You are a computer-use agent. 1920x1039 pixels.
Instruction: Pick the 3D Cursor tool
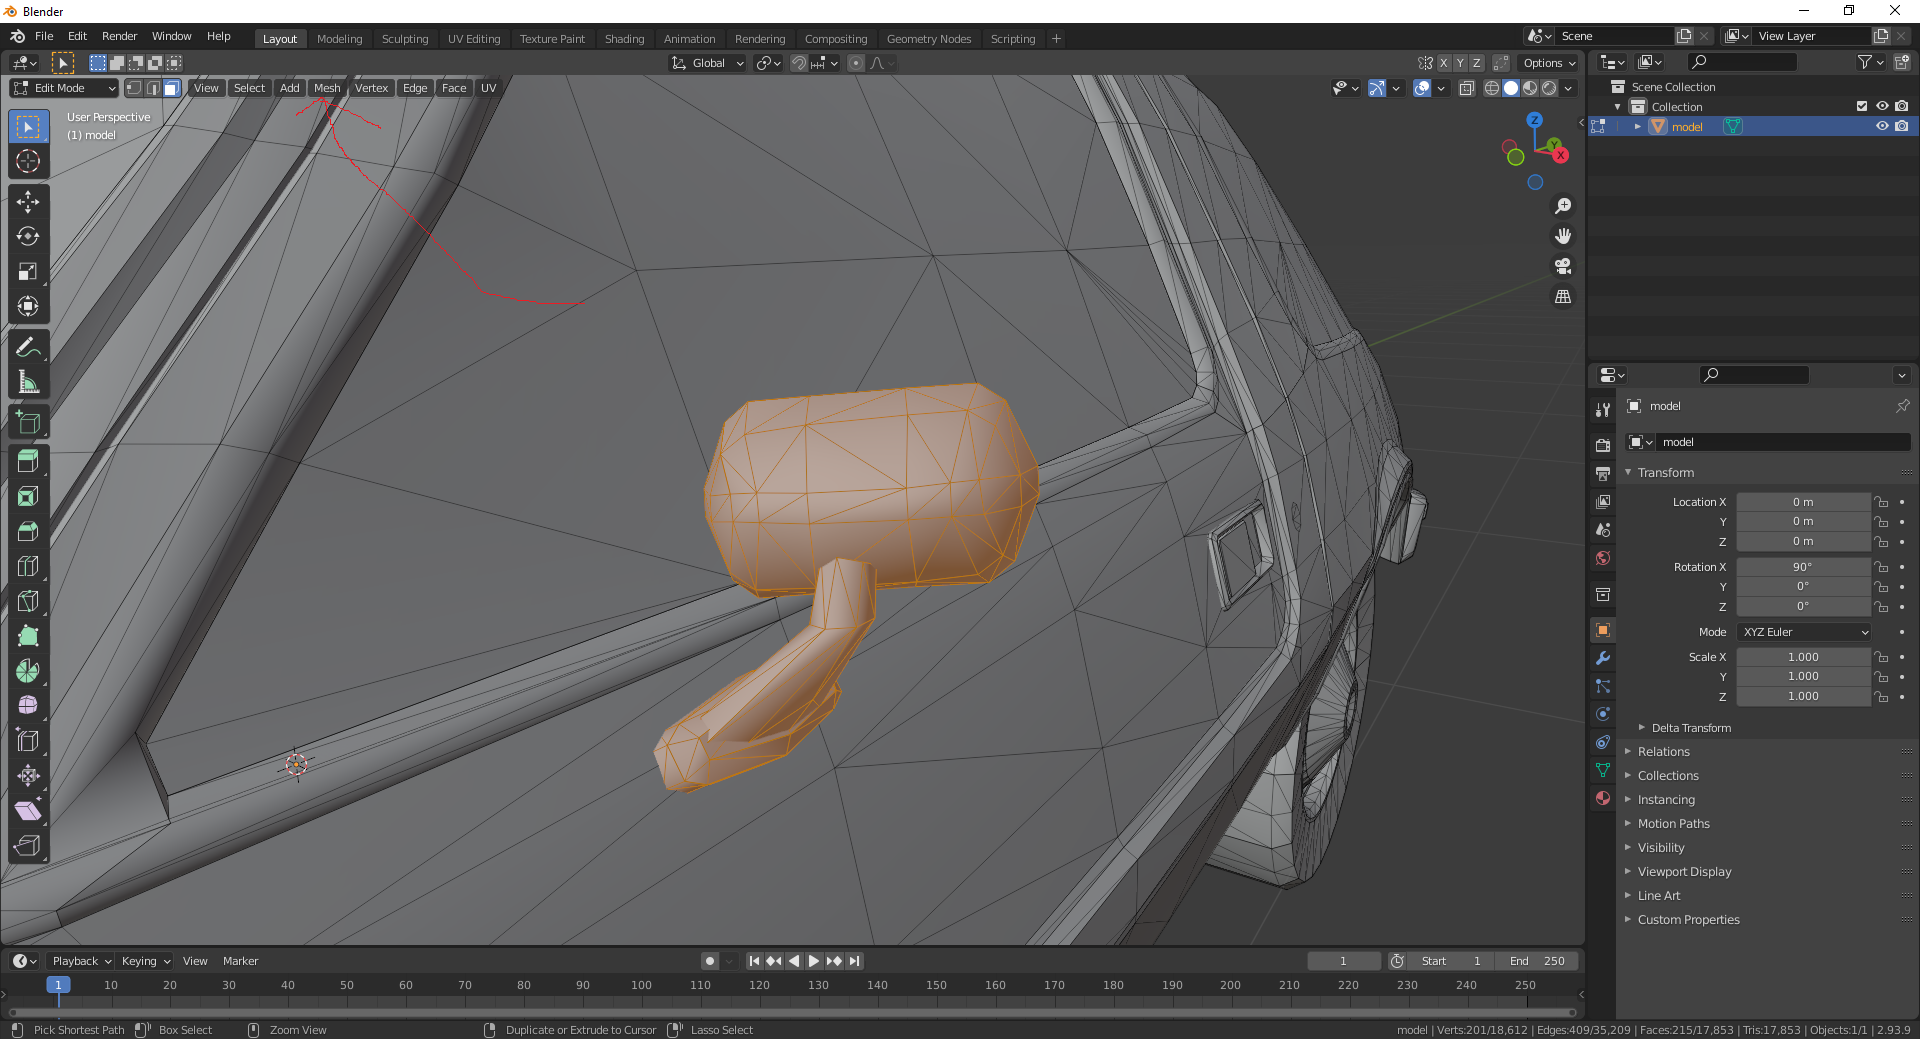[x=28, y=162]
